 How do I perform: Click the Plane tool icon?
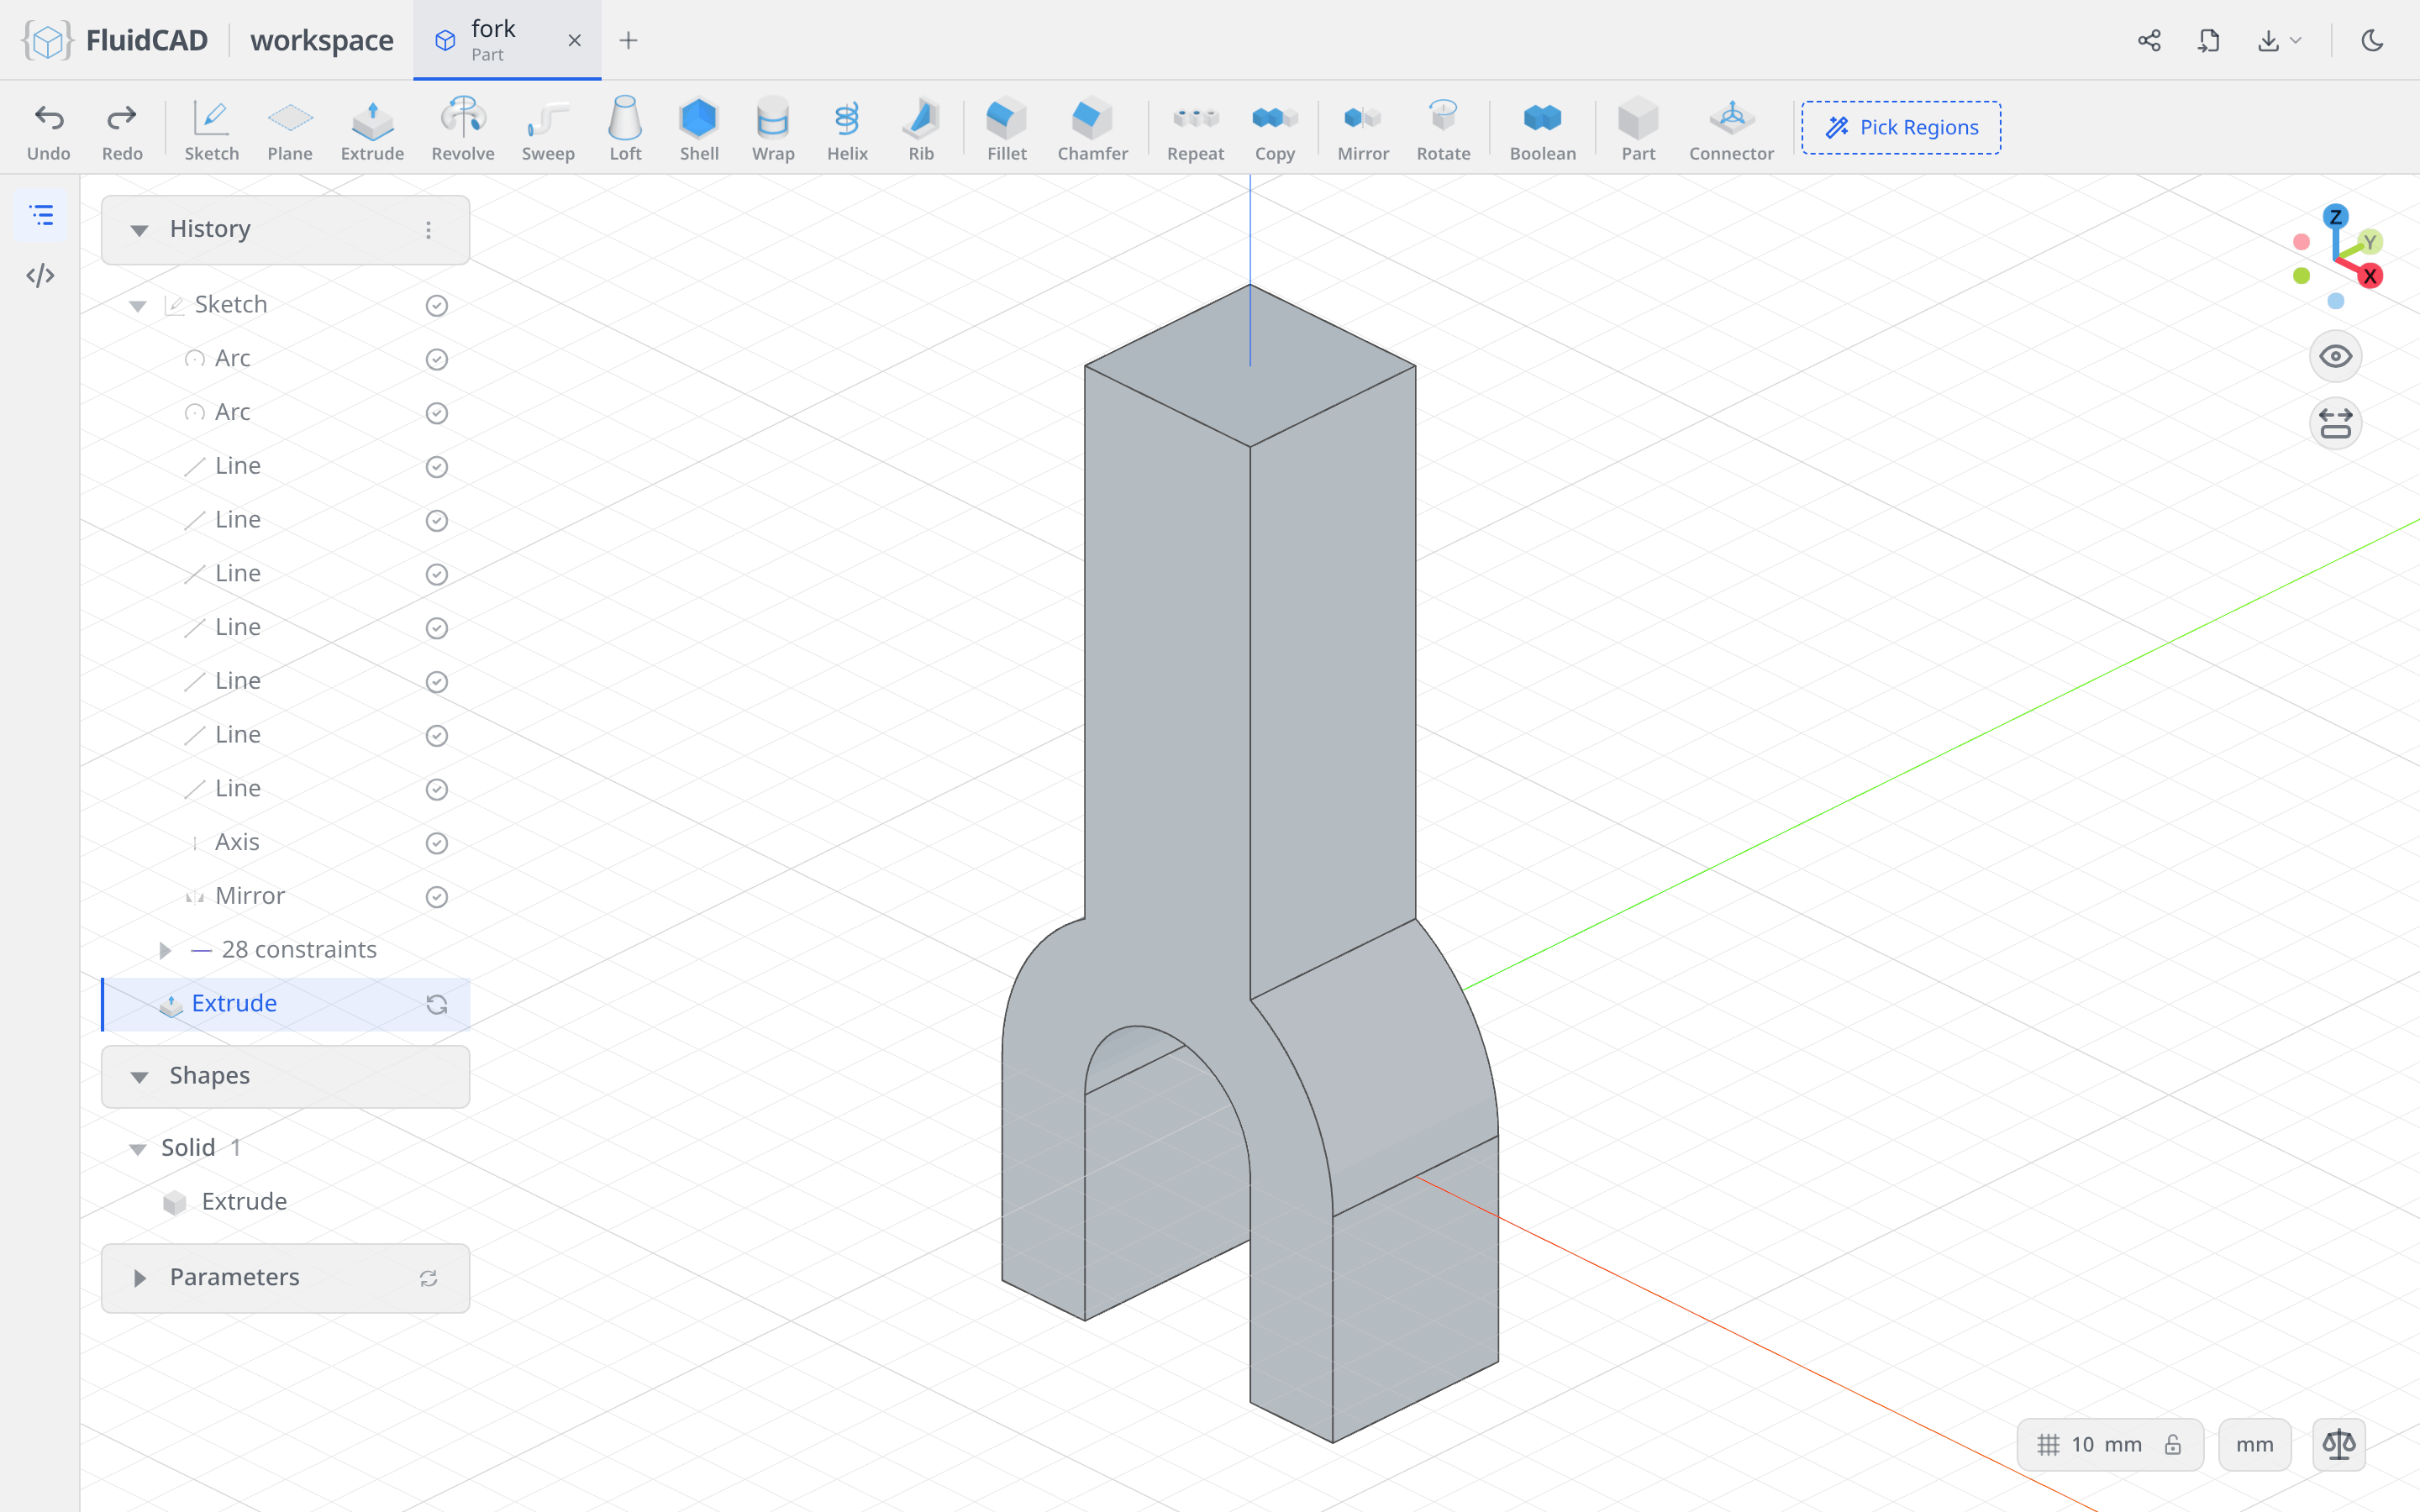290,129
